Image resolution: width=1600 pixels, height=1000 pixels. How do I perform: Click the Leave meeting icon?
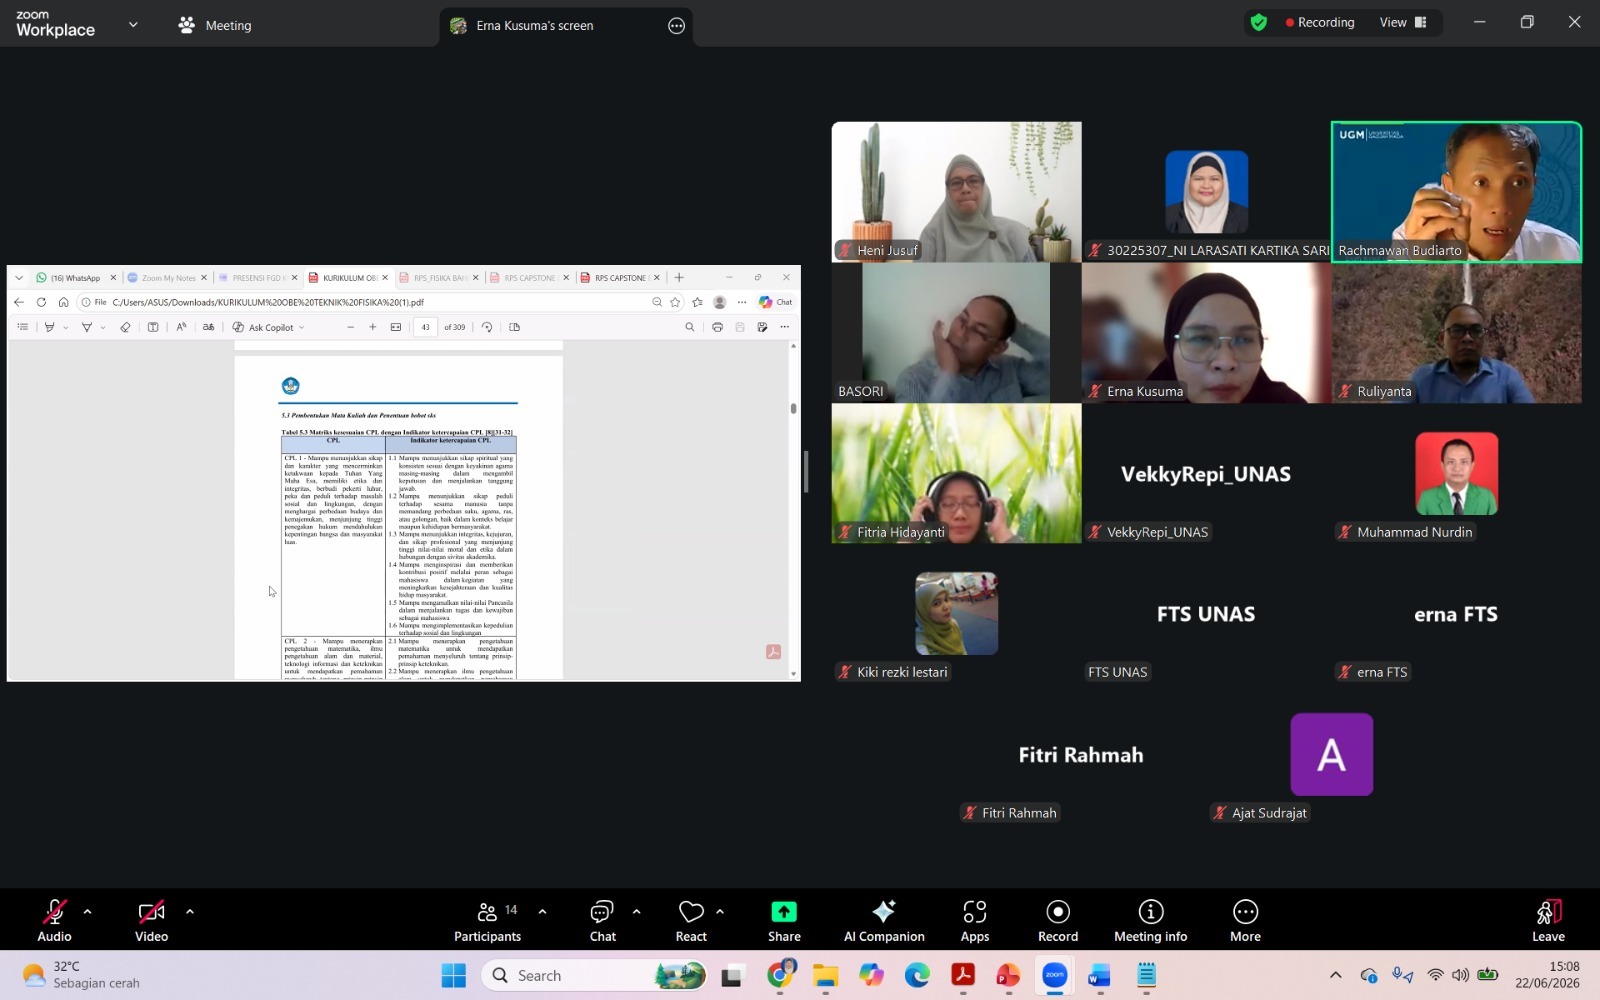1548,912
